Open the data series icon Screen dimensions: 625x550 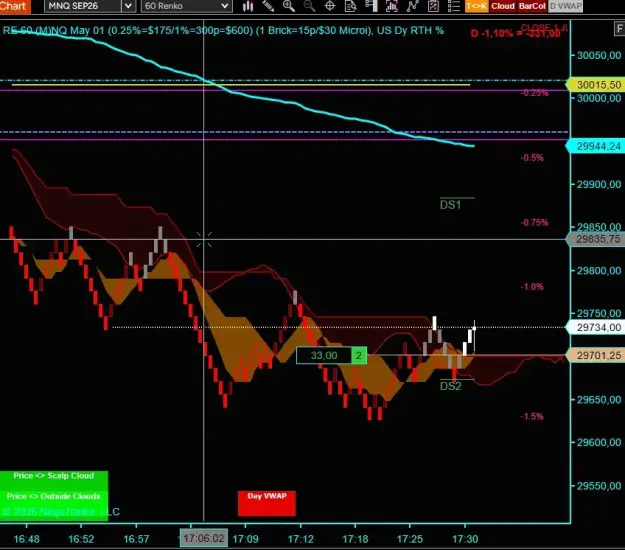[392, 6]
